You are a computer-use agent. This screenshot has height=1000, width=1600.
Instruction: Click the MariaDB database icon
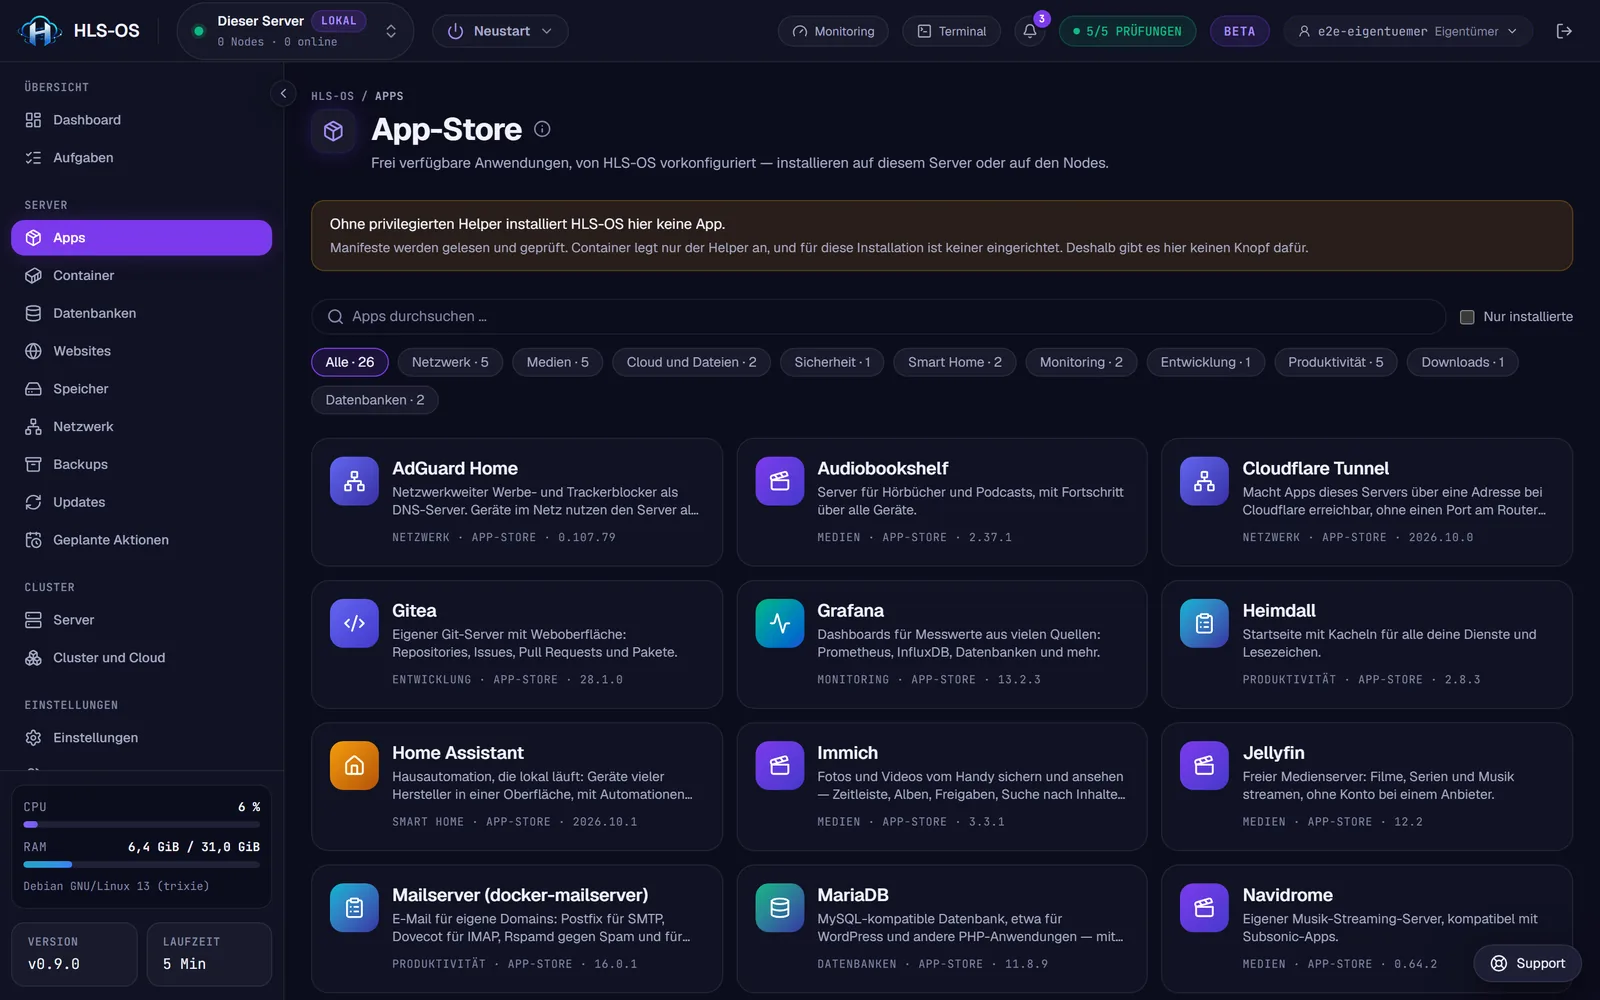tap(780, 907)
